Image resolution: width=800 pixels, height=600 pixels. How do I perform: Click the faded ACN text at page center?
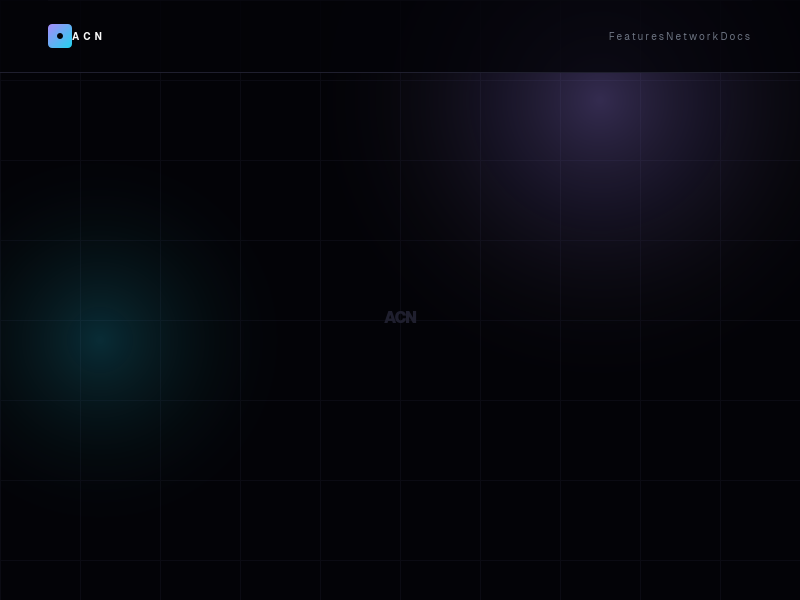(400, 317)
